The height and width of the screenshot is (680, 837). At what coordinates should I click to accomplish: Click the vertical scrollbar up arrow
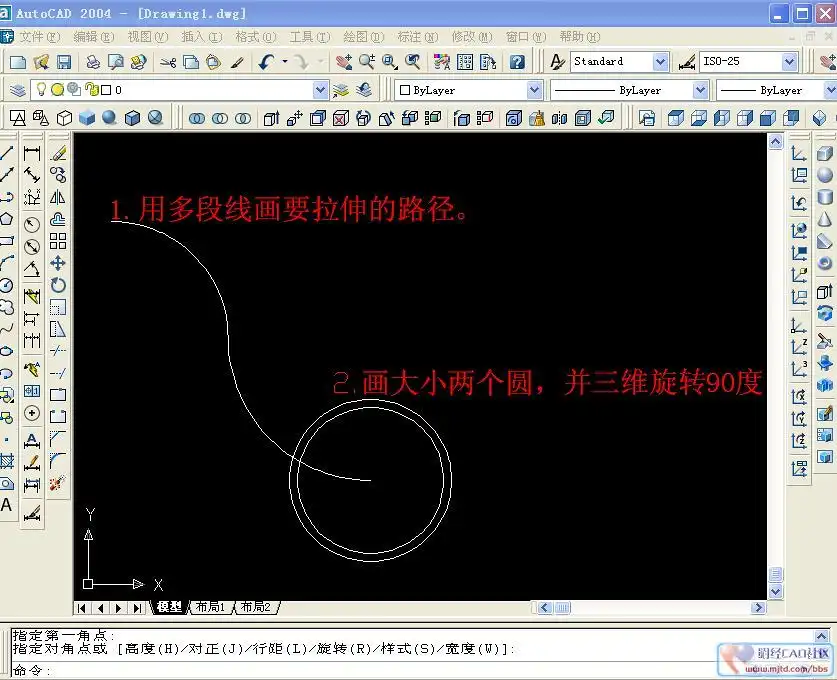tap(776, 141)
